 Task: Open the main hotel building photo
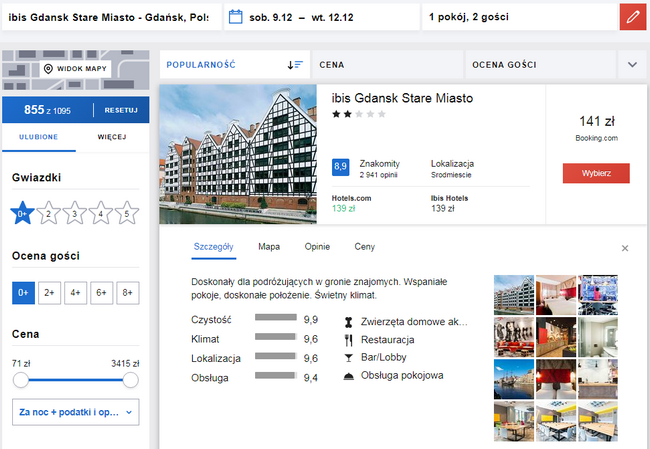[x=238, y=154]
